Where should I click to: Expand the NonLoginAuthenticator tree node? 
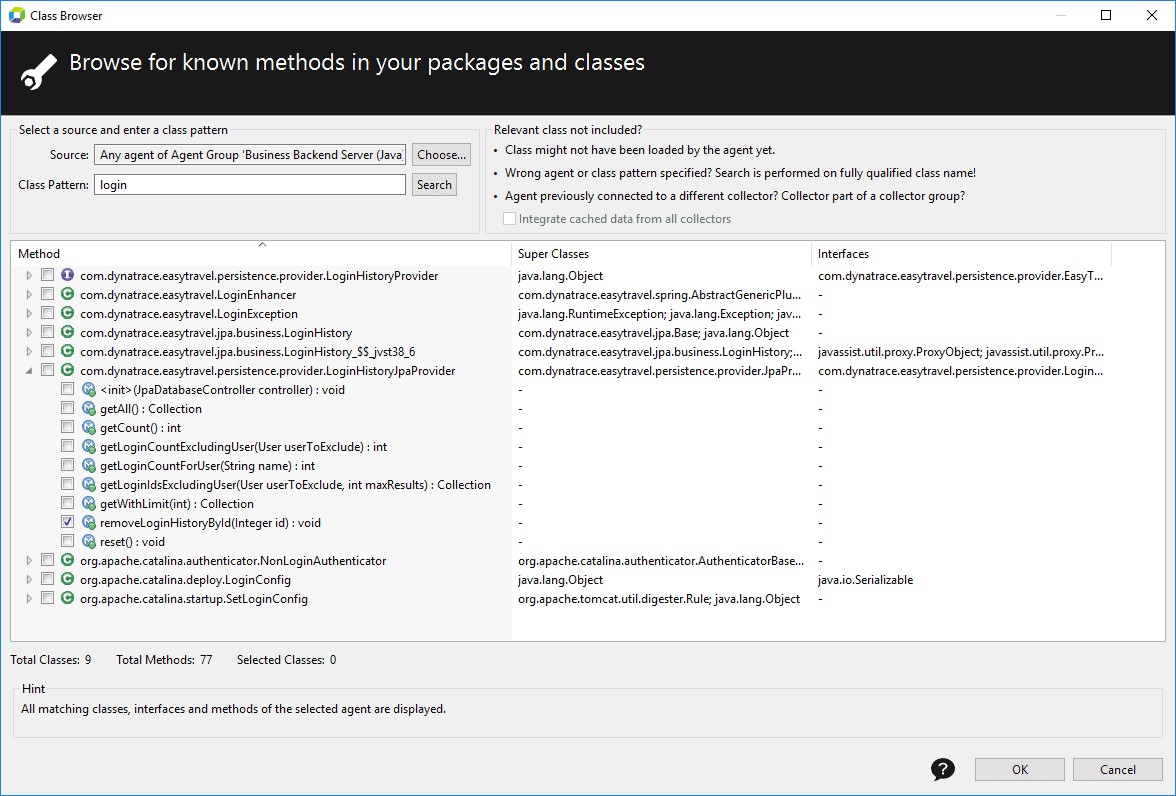29,560
